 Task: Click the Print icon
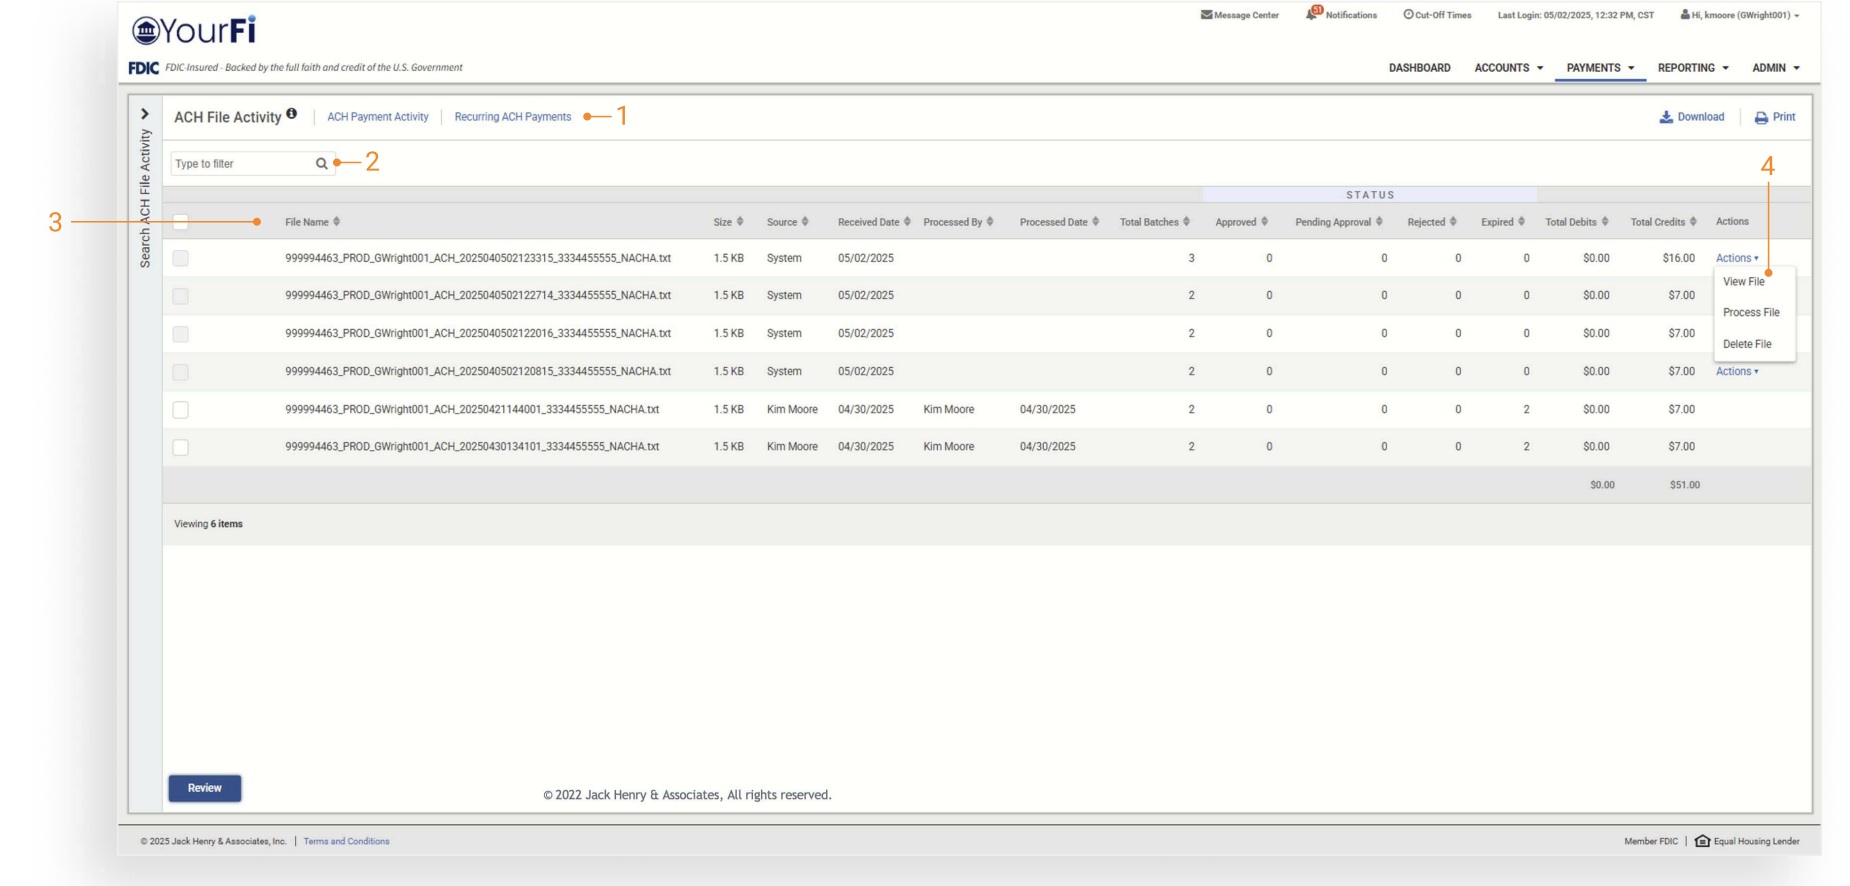click(1761, 118)
